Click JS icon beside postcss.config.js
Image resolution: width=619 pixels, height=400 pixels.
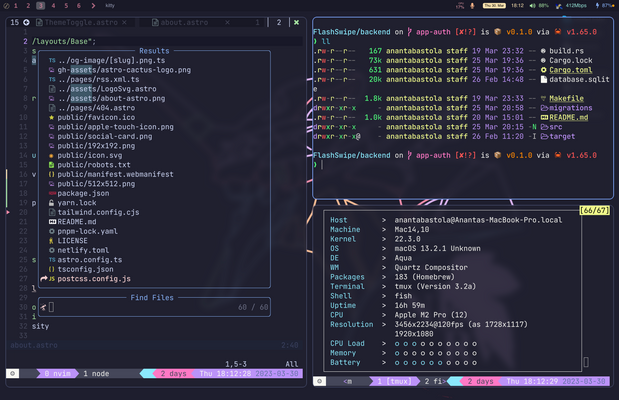pos(52,278)
